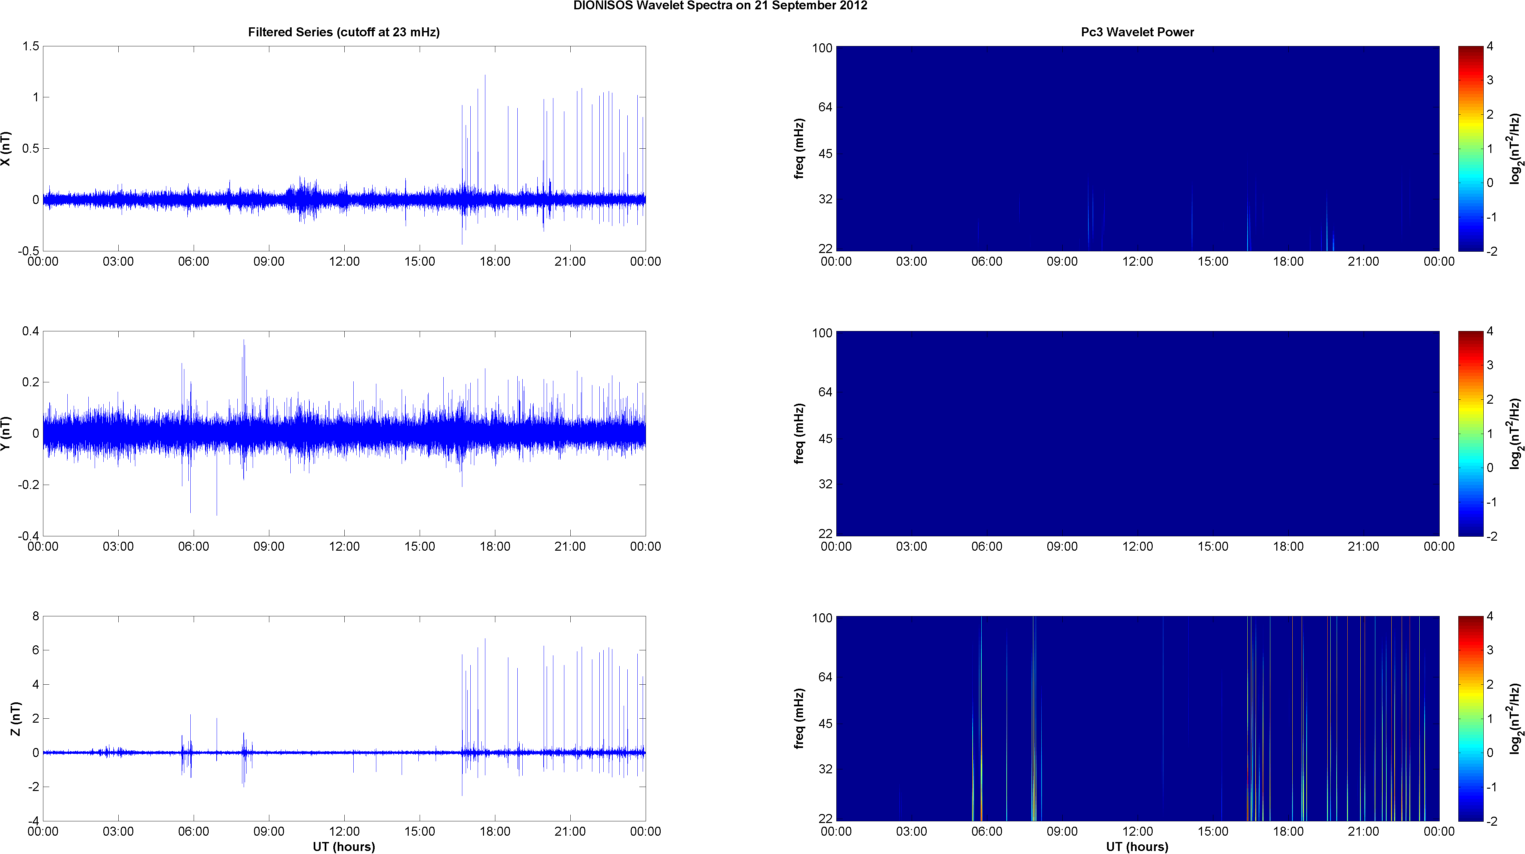Click the '0.4' tick on the Y (nT) axis
The image size is (1525, 854).
(30, 332)
